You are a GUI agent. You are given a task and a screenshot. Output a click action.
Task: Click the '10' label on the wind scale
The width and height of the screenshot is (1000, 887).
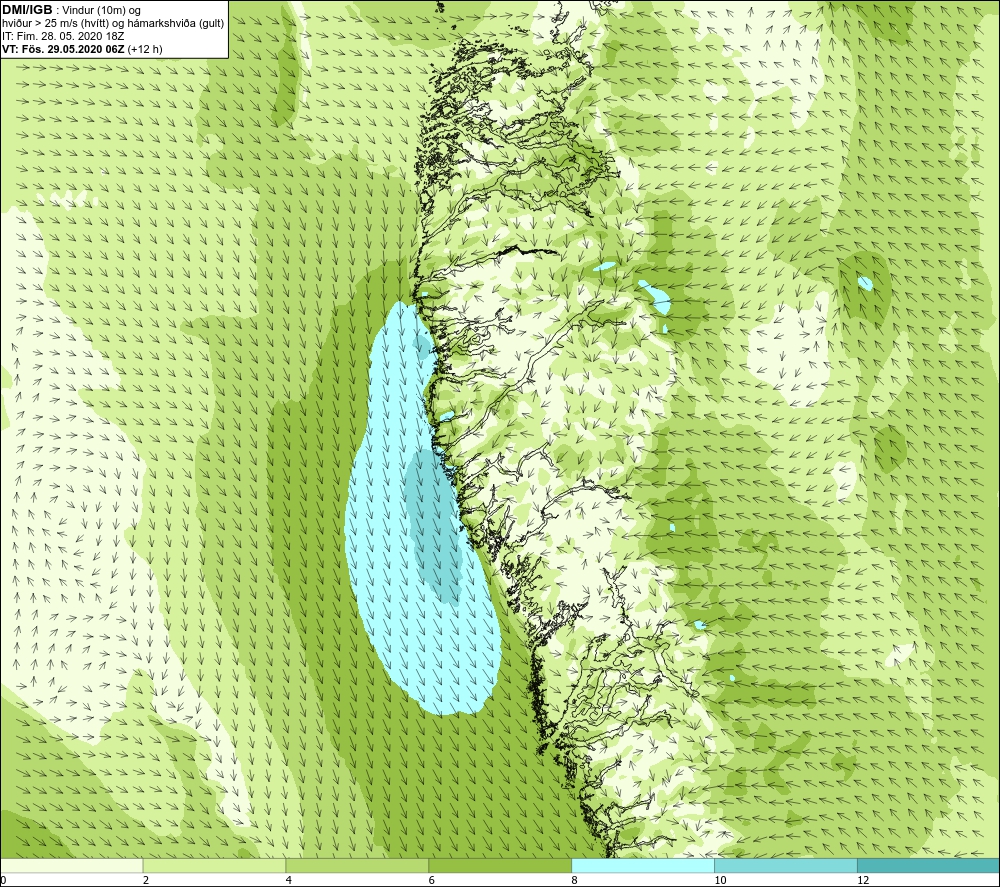click(720, 881)
